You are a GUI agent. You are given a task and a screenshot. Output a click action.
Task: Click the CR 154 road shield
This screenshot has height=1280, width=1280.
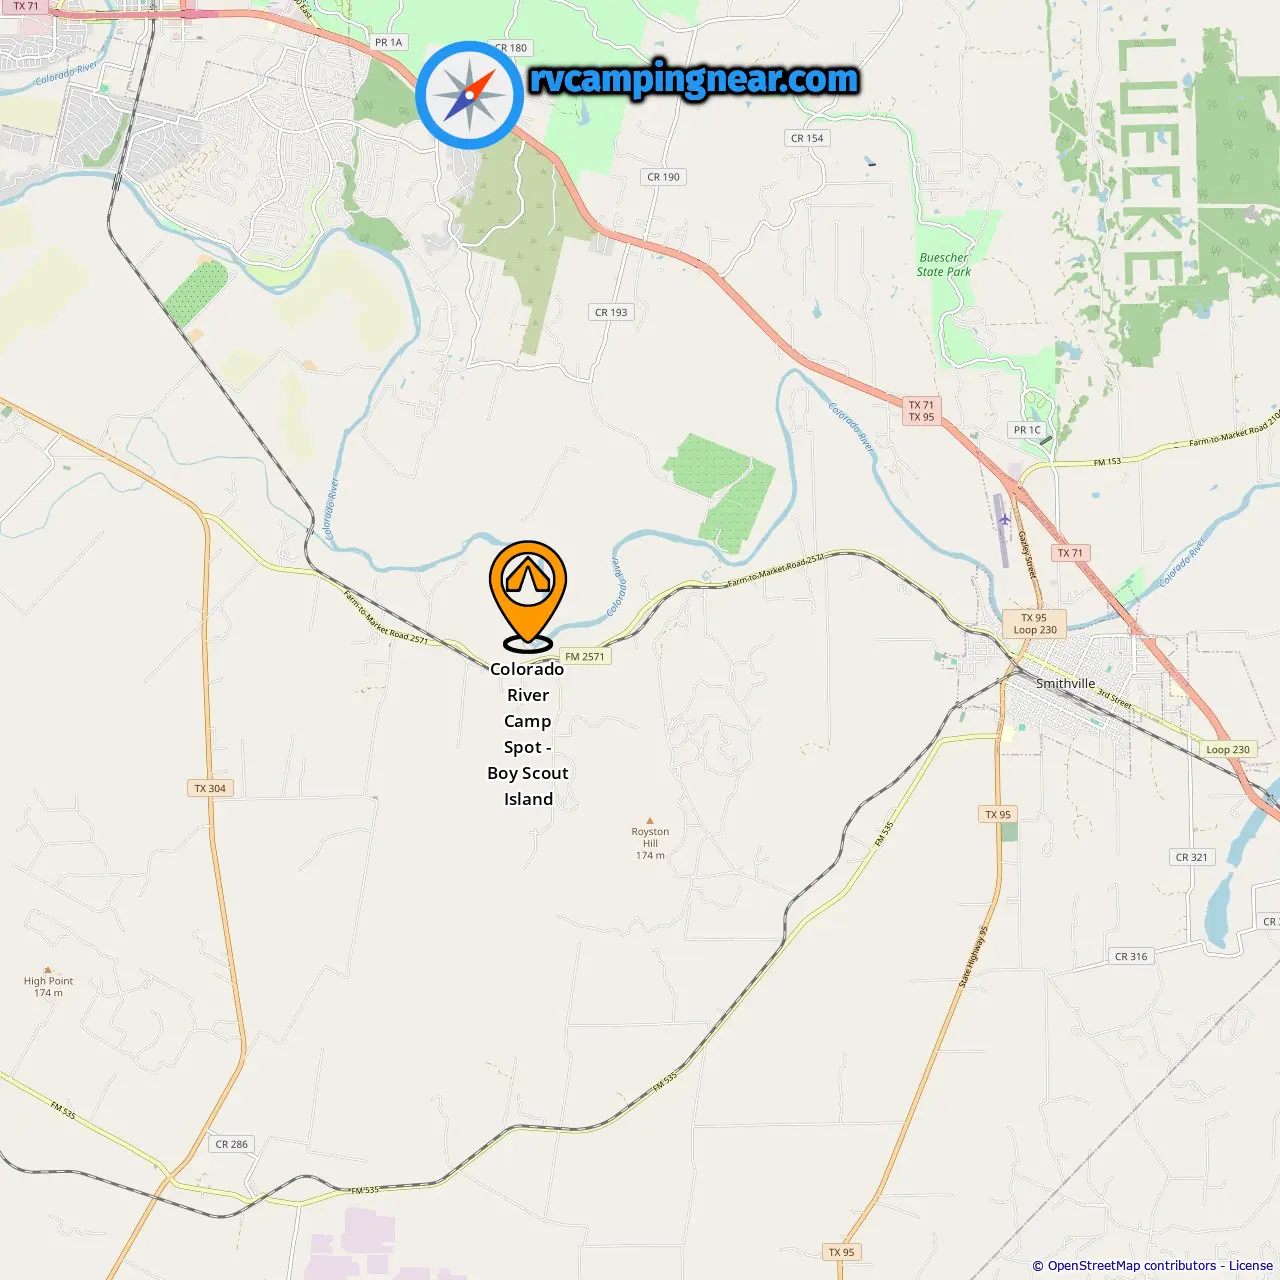click(x=807, y=138)
